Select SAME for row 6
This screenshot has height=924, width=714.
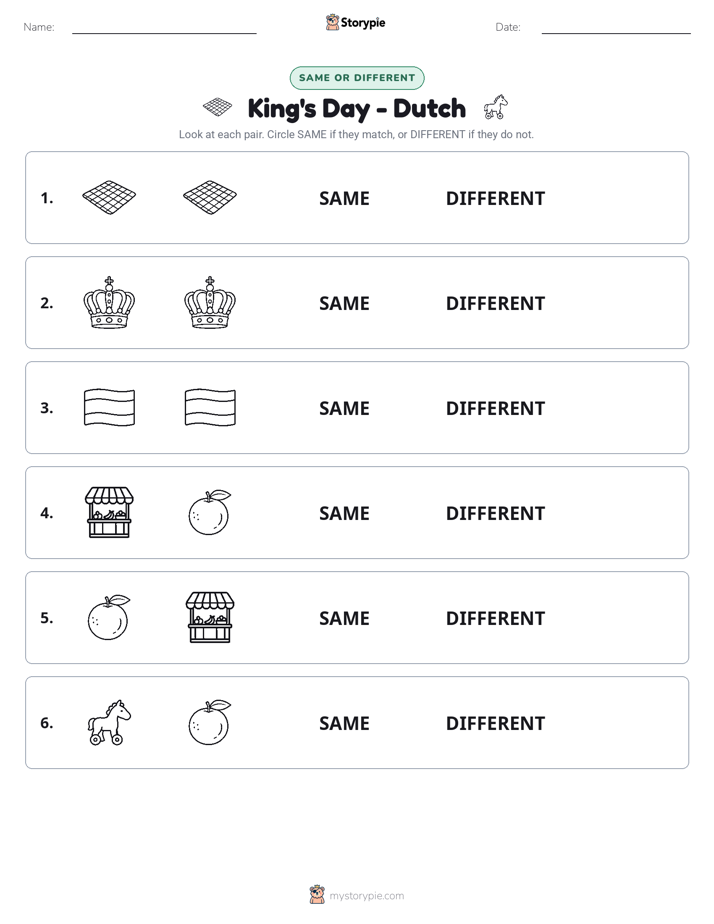tap(344, 723)
